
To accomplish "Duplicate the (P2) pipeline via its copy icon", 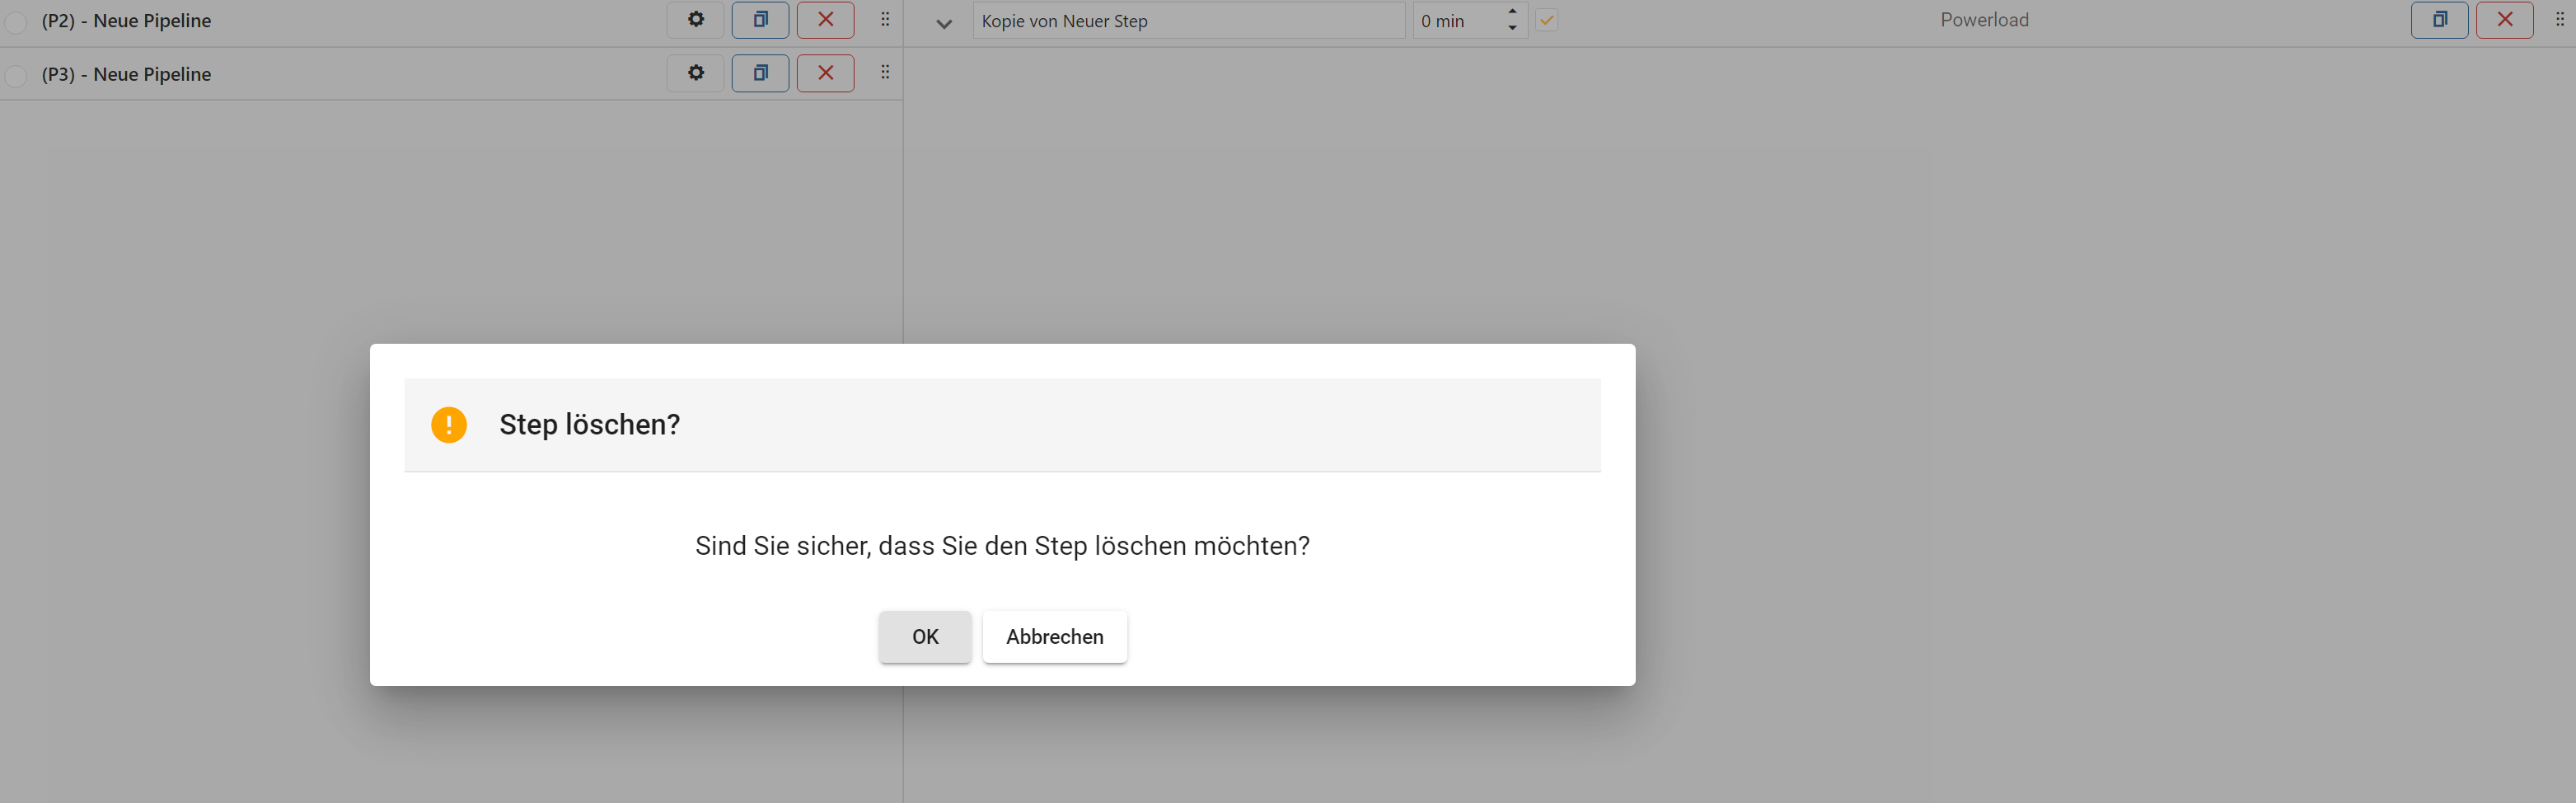I will [x=760, y=19].
